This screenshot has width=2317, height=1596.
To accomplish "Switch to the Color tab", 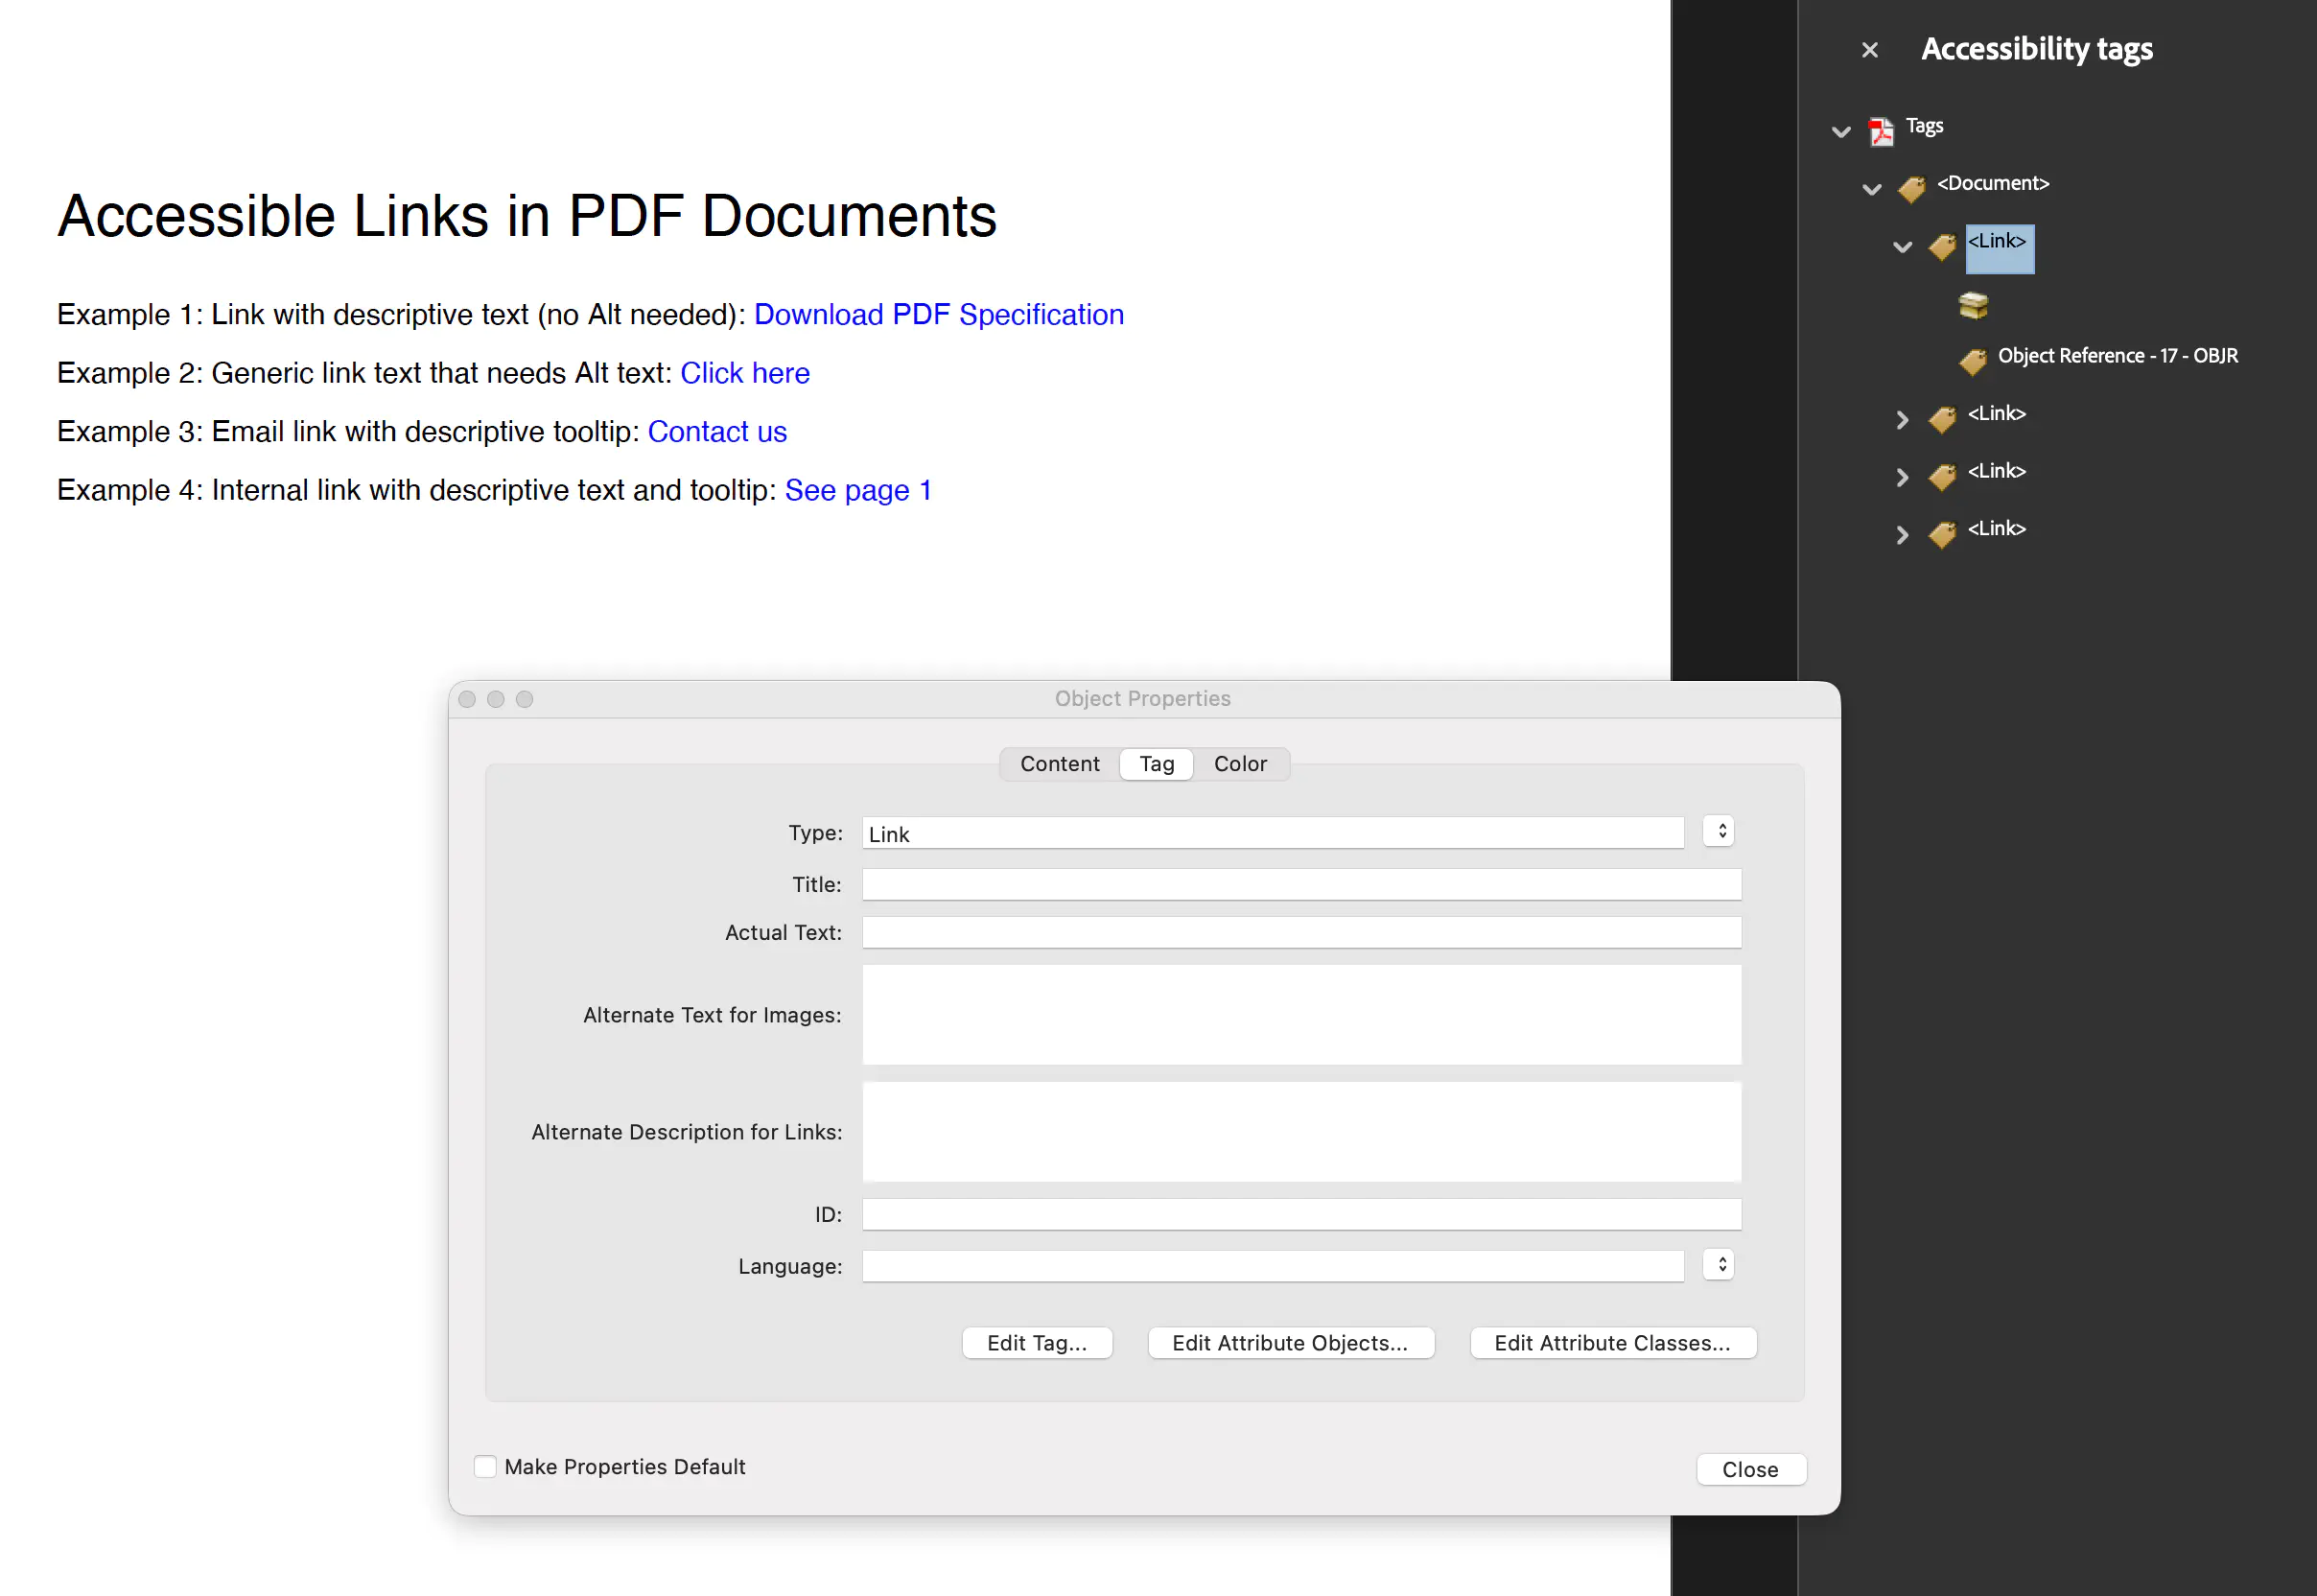I will point(1239,764).
